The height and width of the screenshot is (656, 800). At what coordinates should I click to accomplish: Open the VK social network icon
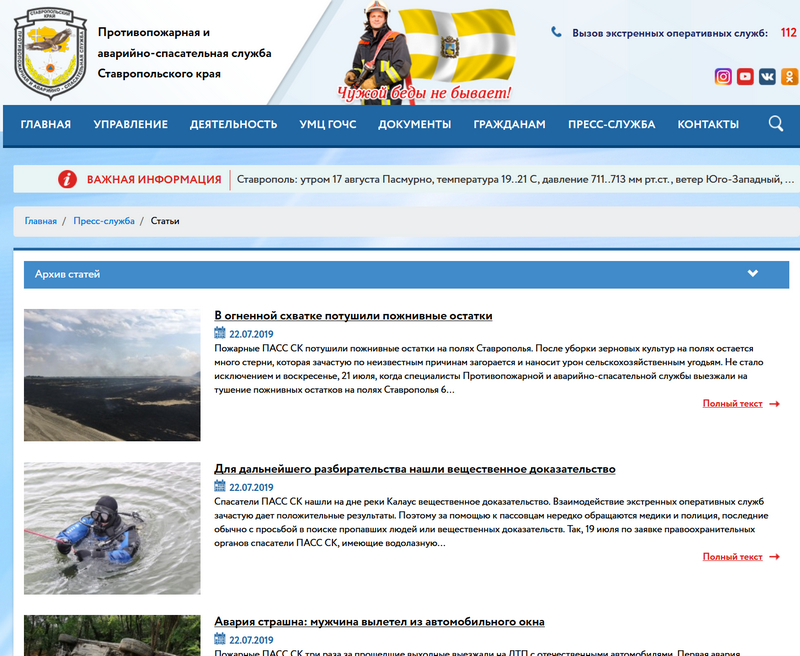[767, 76]
